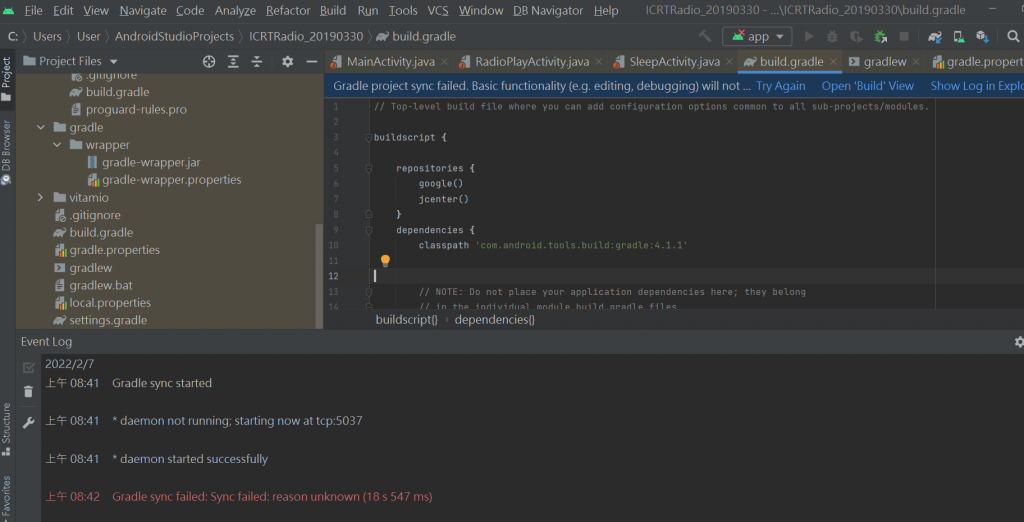Click the Run with Coverage icon
The width and height of the screenshot is (1024, 522).
tap(856, 37)
